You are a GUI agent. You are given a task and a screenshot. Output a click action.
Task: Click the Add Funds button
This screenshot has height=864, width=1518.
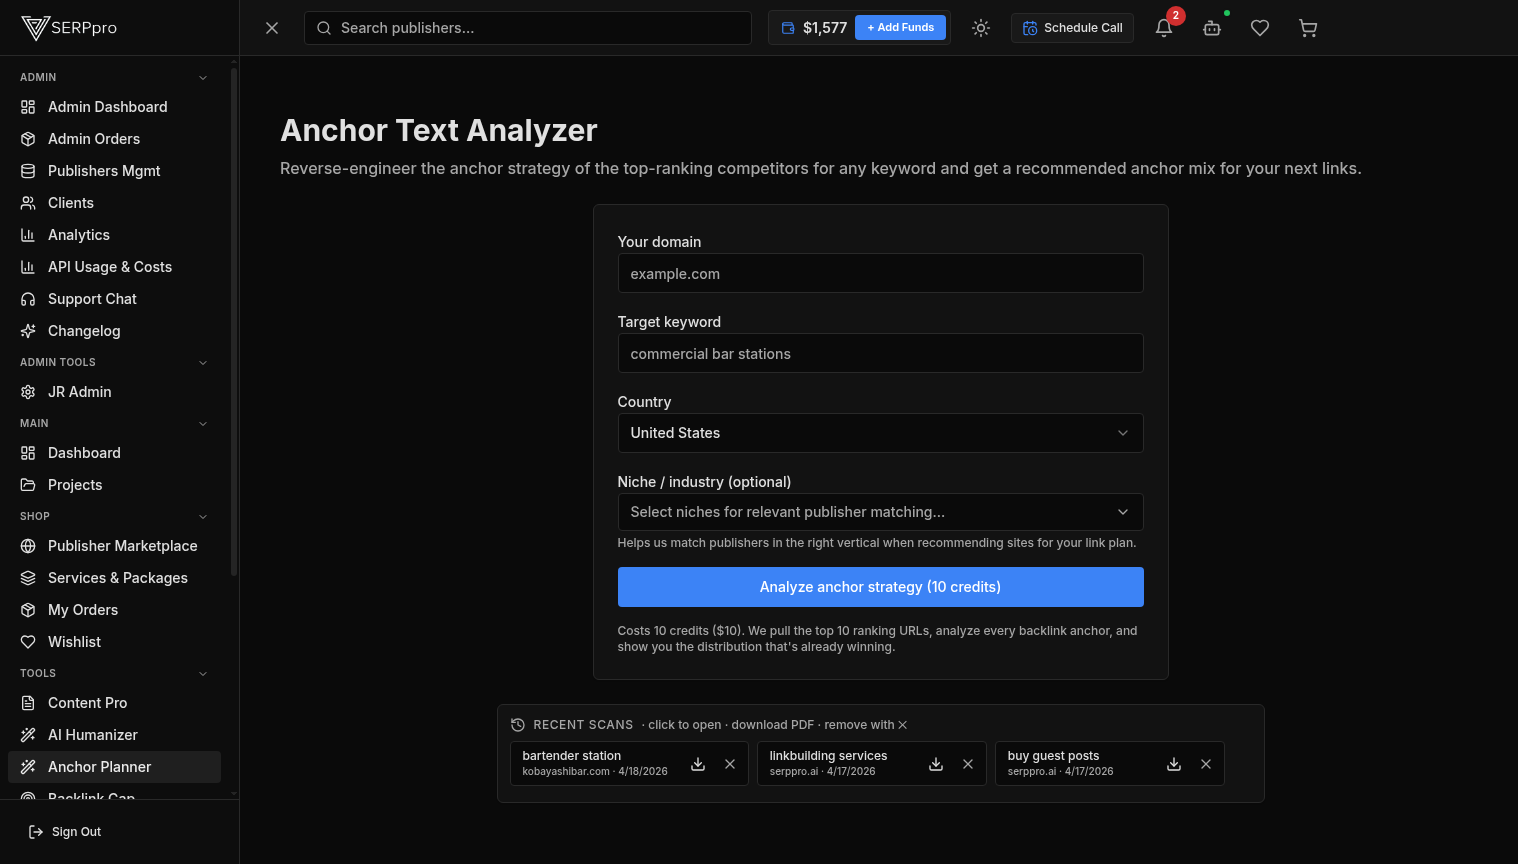click(x=900, y=27)
